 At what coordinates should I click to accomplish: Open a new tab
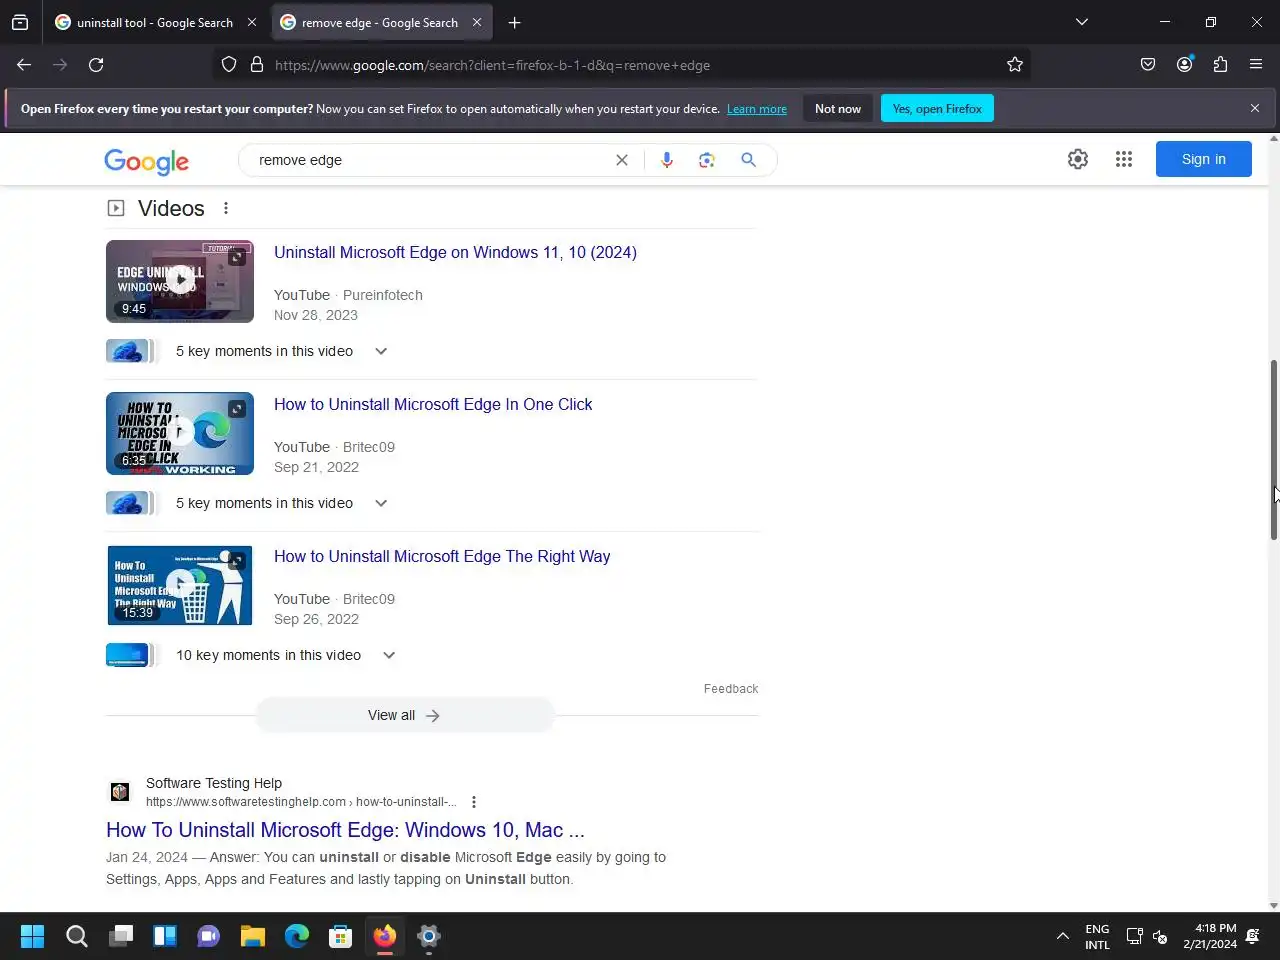click(515, 22)
